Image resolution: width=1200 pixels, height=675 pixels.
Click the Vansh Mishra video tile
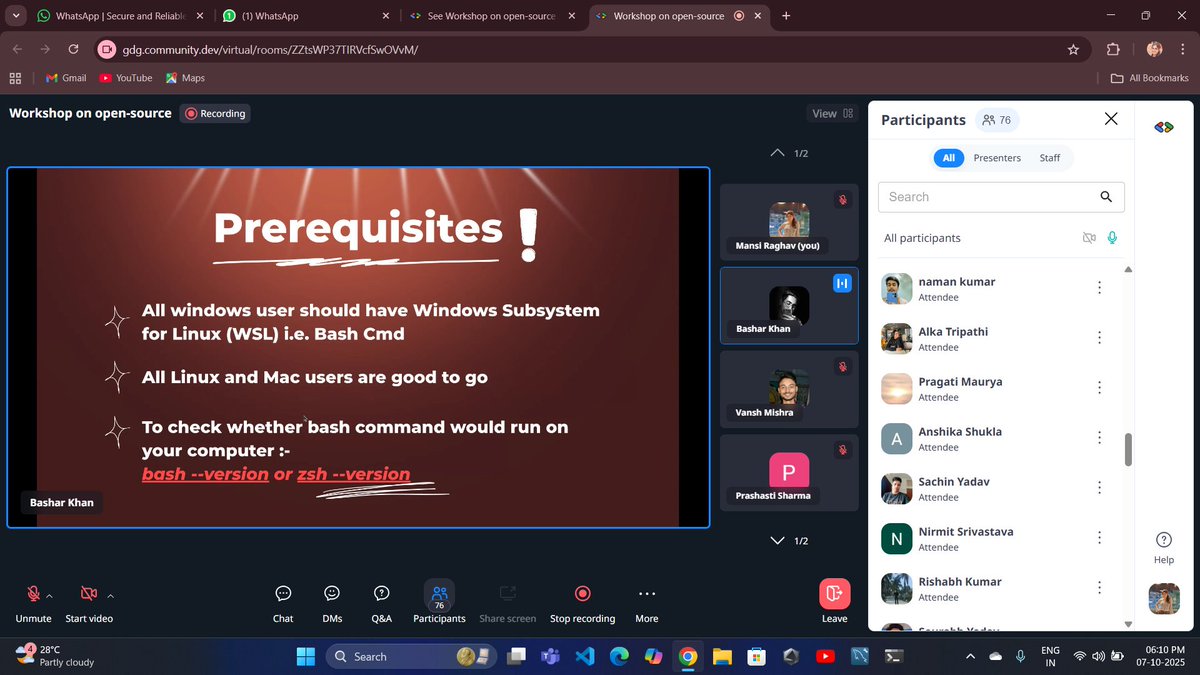coord(789,389)
